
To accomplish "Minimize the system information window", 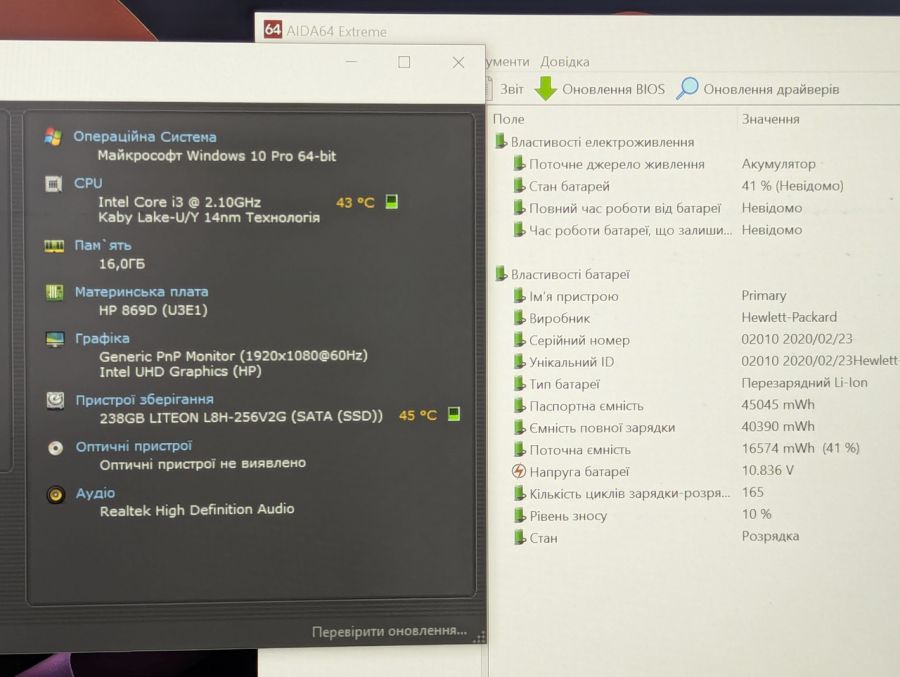I will (351, 61).
